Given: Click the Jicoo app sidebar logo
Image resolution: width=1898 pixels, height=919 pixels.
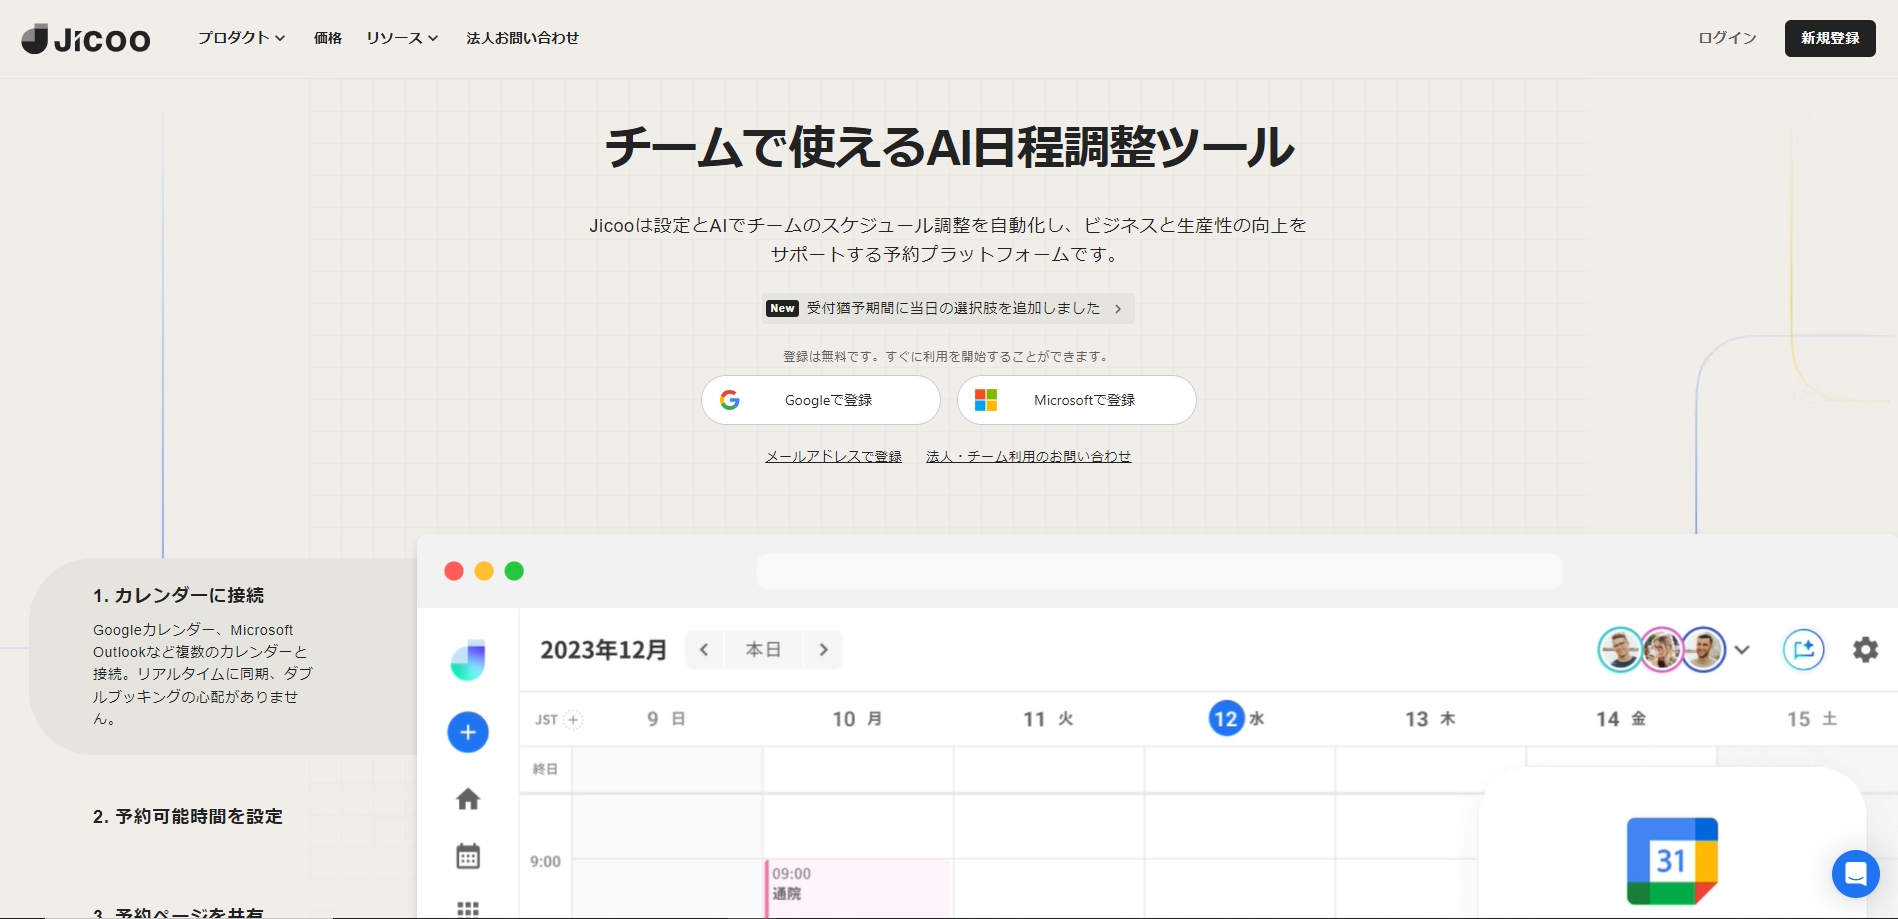Looking at the screenshot, I should pyautogui.click(x=468, y=660).
